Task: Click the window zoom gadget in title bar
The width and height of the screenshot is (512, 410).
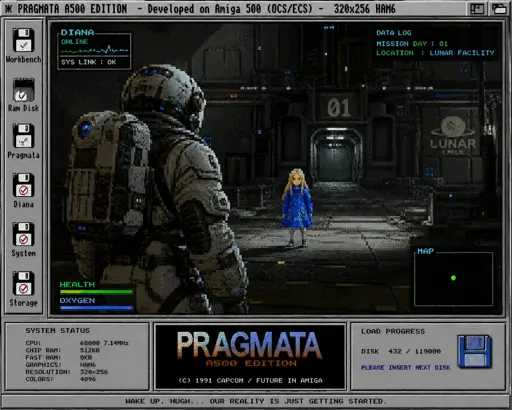Action: (x=477, y=9)
